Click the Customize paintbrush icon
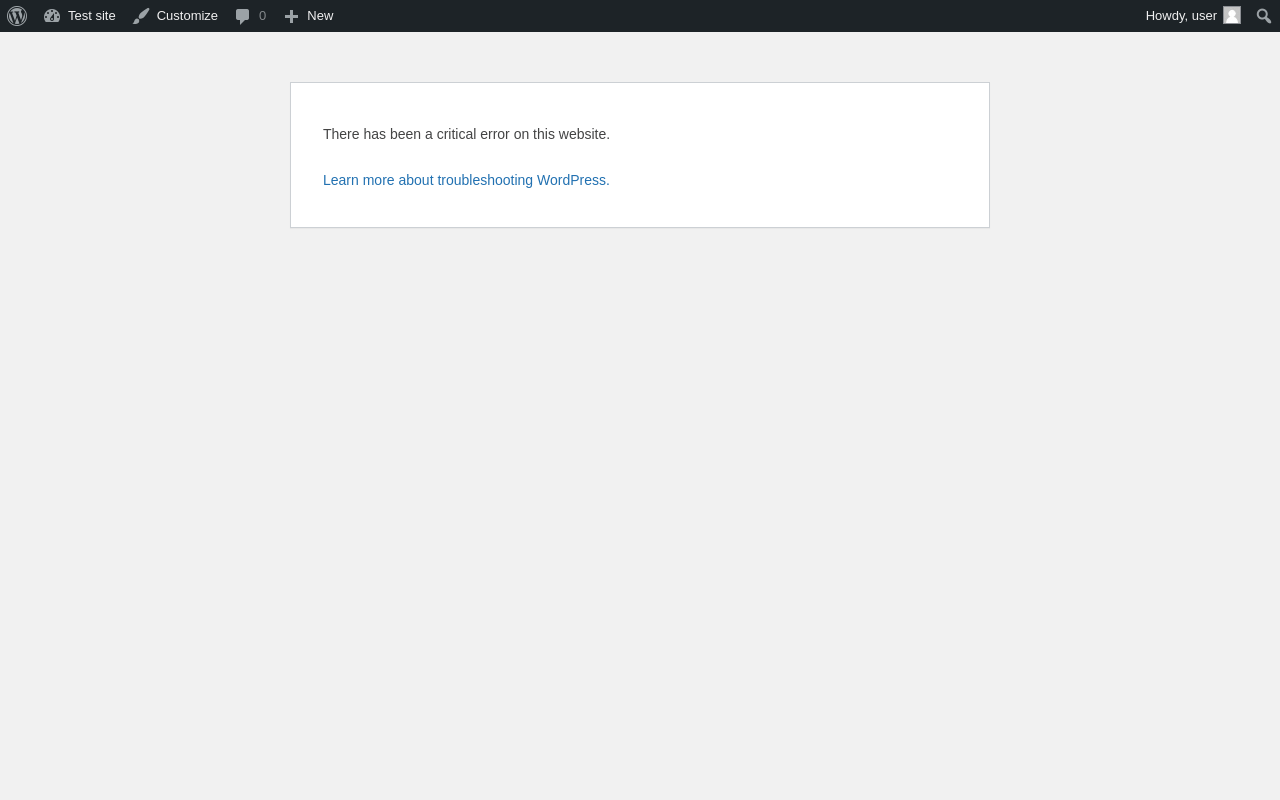1280x800 pixels. [x=141, y=16]
